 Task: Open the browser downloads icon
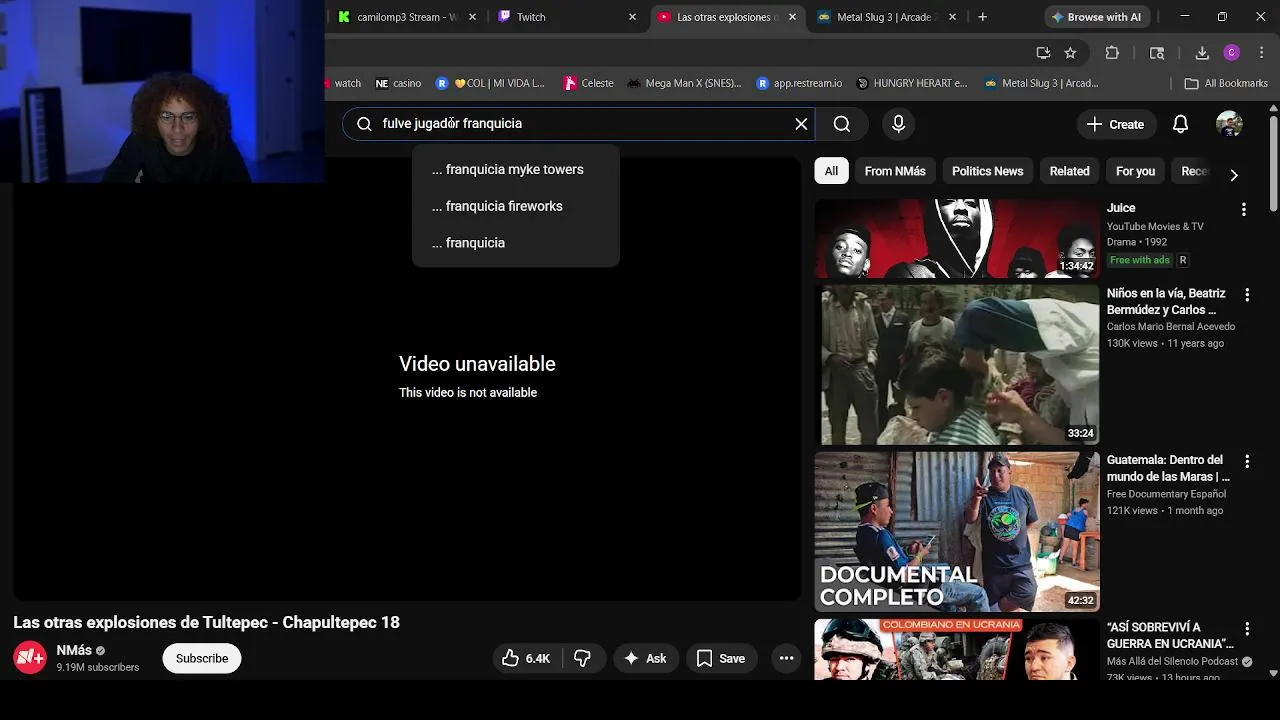pos(1202,53)
